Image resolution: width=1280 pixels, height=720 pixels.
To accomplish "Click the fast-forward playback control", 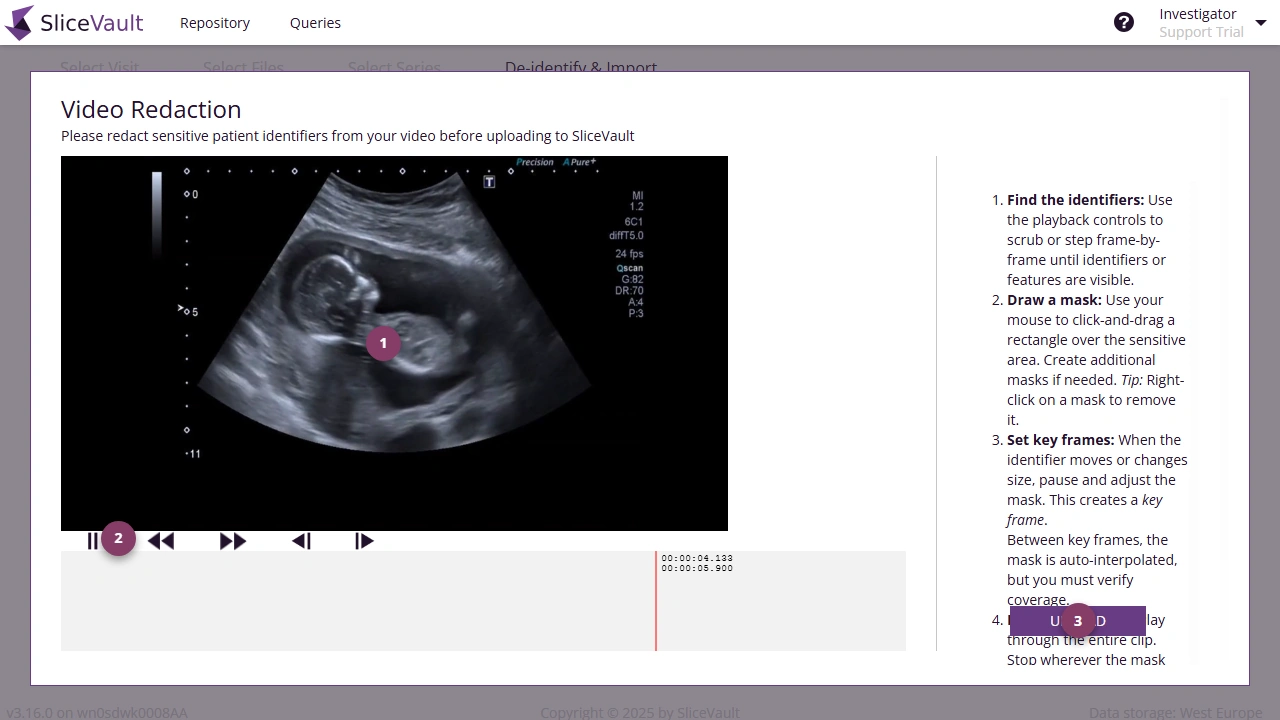I will pos(232,540).
